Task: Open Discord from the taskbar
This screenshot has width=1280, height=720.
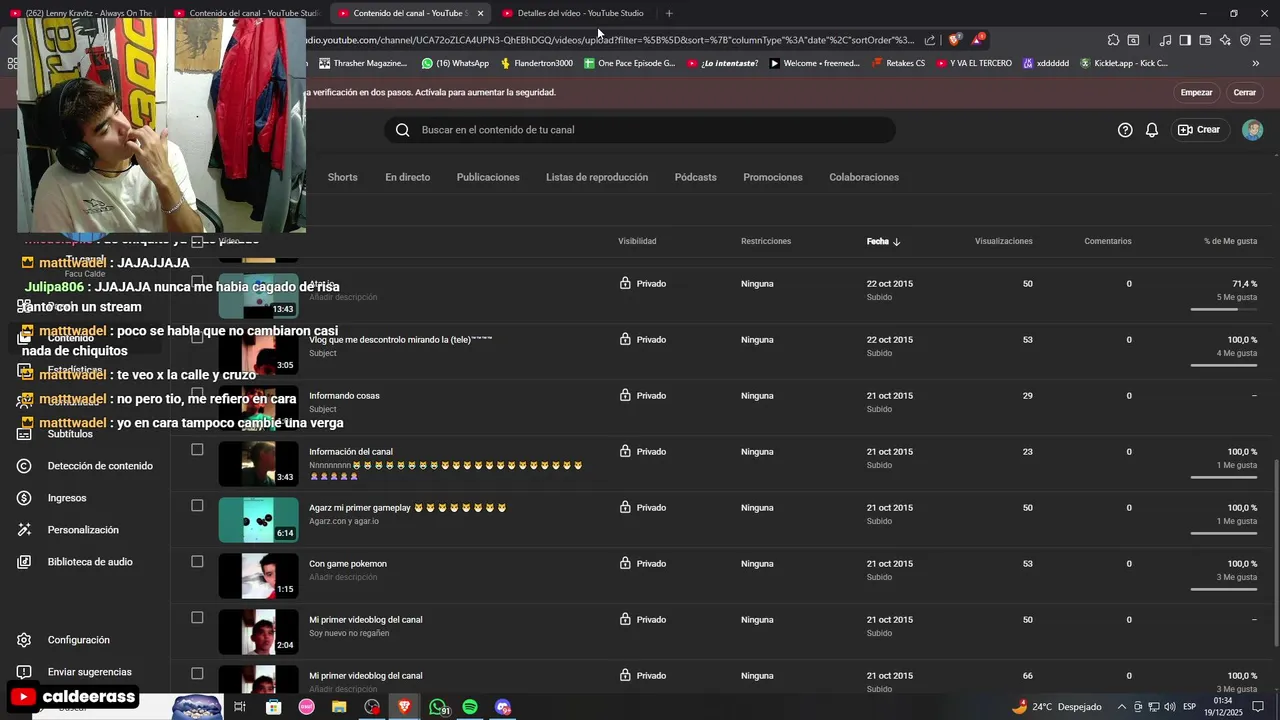Action: (x=503, y=707)
